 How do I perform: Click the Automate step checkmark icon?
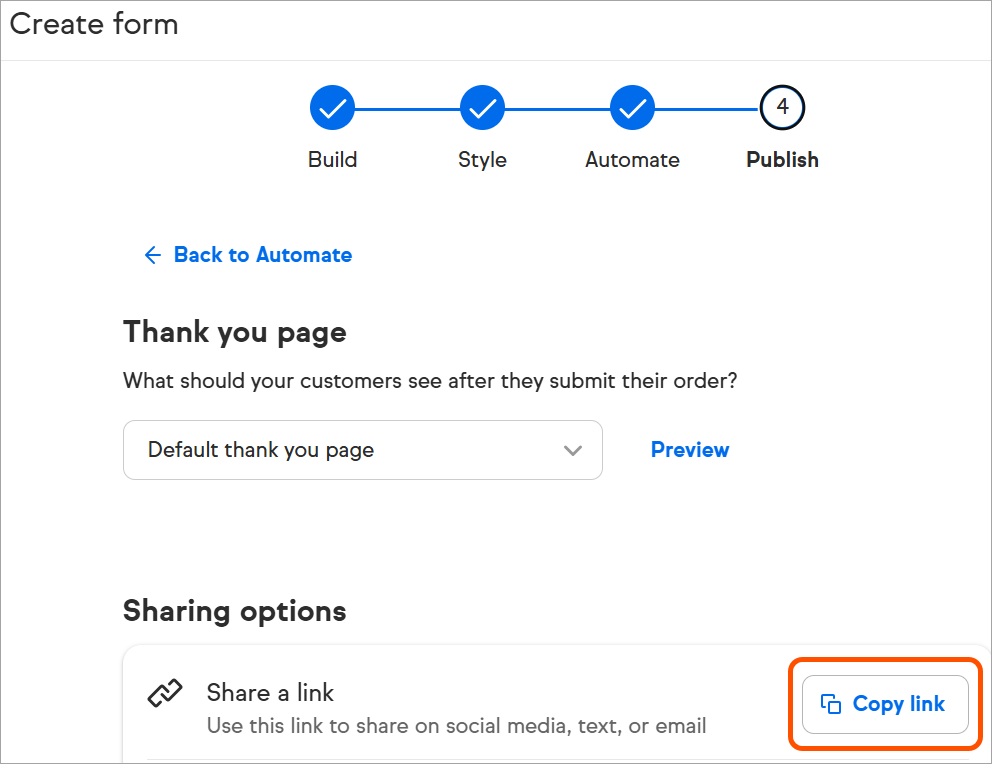click(632, 107)
